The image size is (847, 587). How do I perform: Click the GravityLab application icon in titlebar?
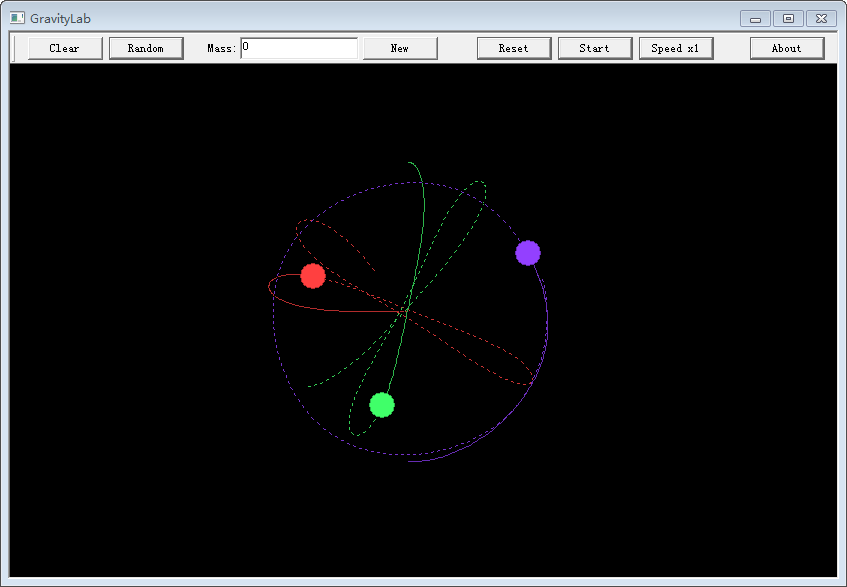point(15,17)
